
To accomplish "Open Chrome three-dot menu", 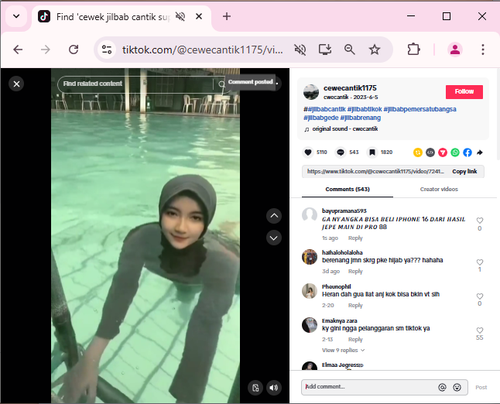I will pyautogui.click(x=483, y=50).
